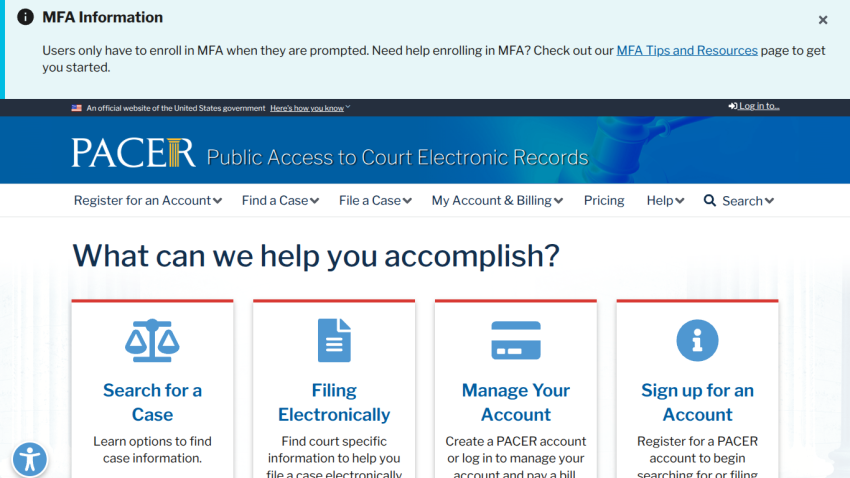Click the 'What can we help you accomplish?' heading
The height and width of the screenshot is (478, 850).
pos(316,256)
